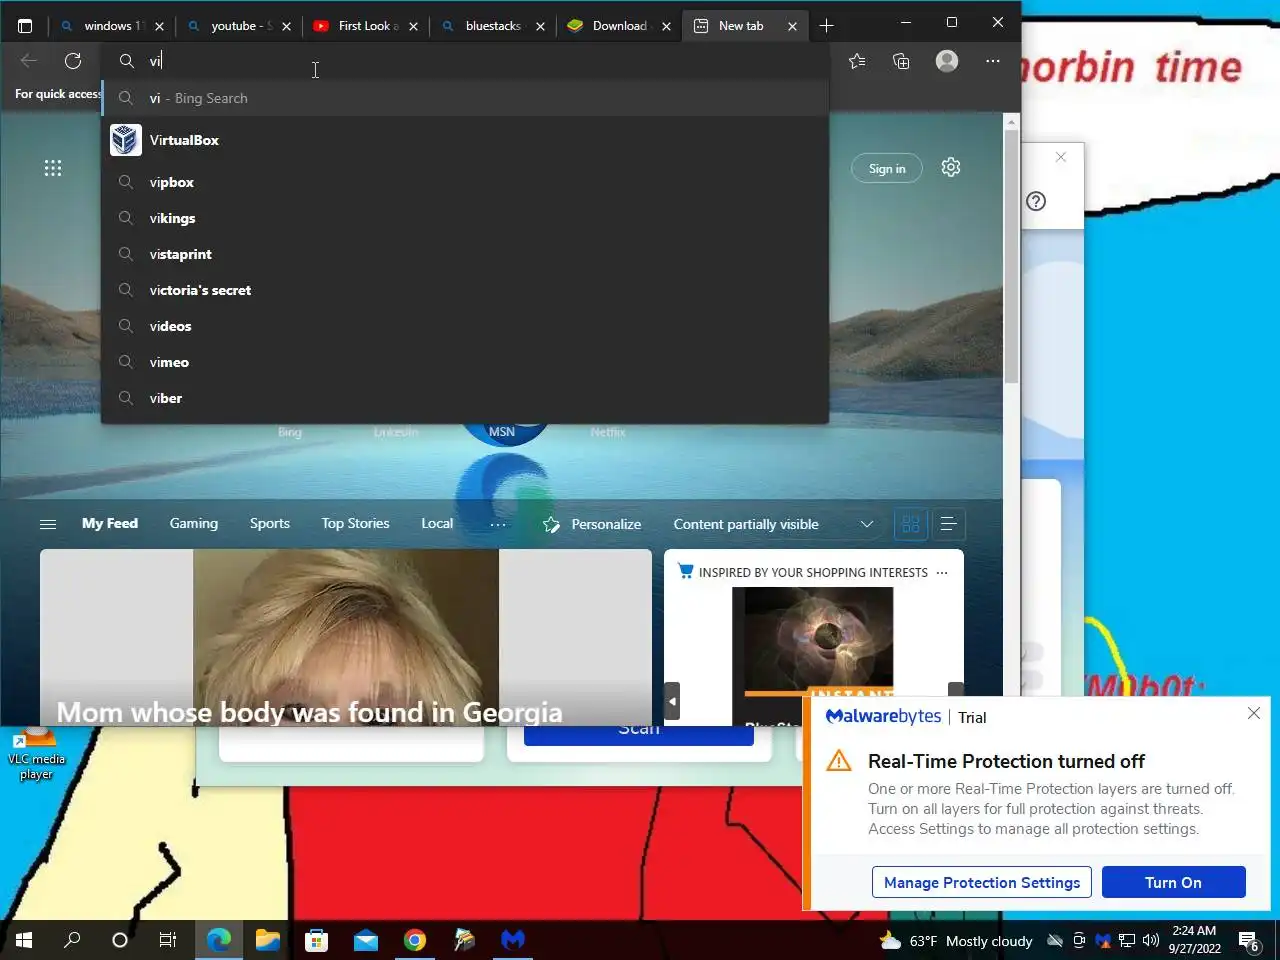Expand Content partially visible dropdown
Screen dimensions: 1280x960
coord(774,524)
